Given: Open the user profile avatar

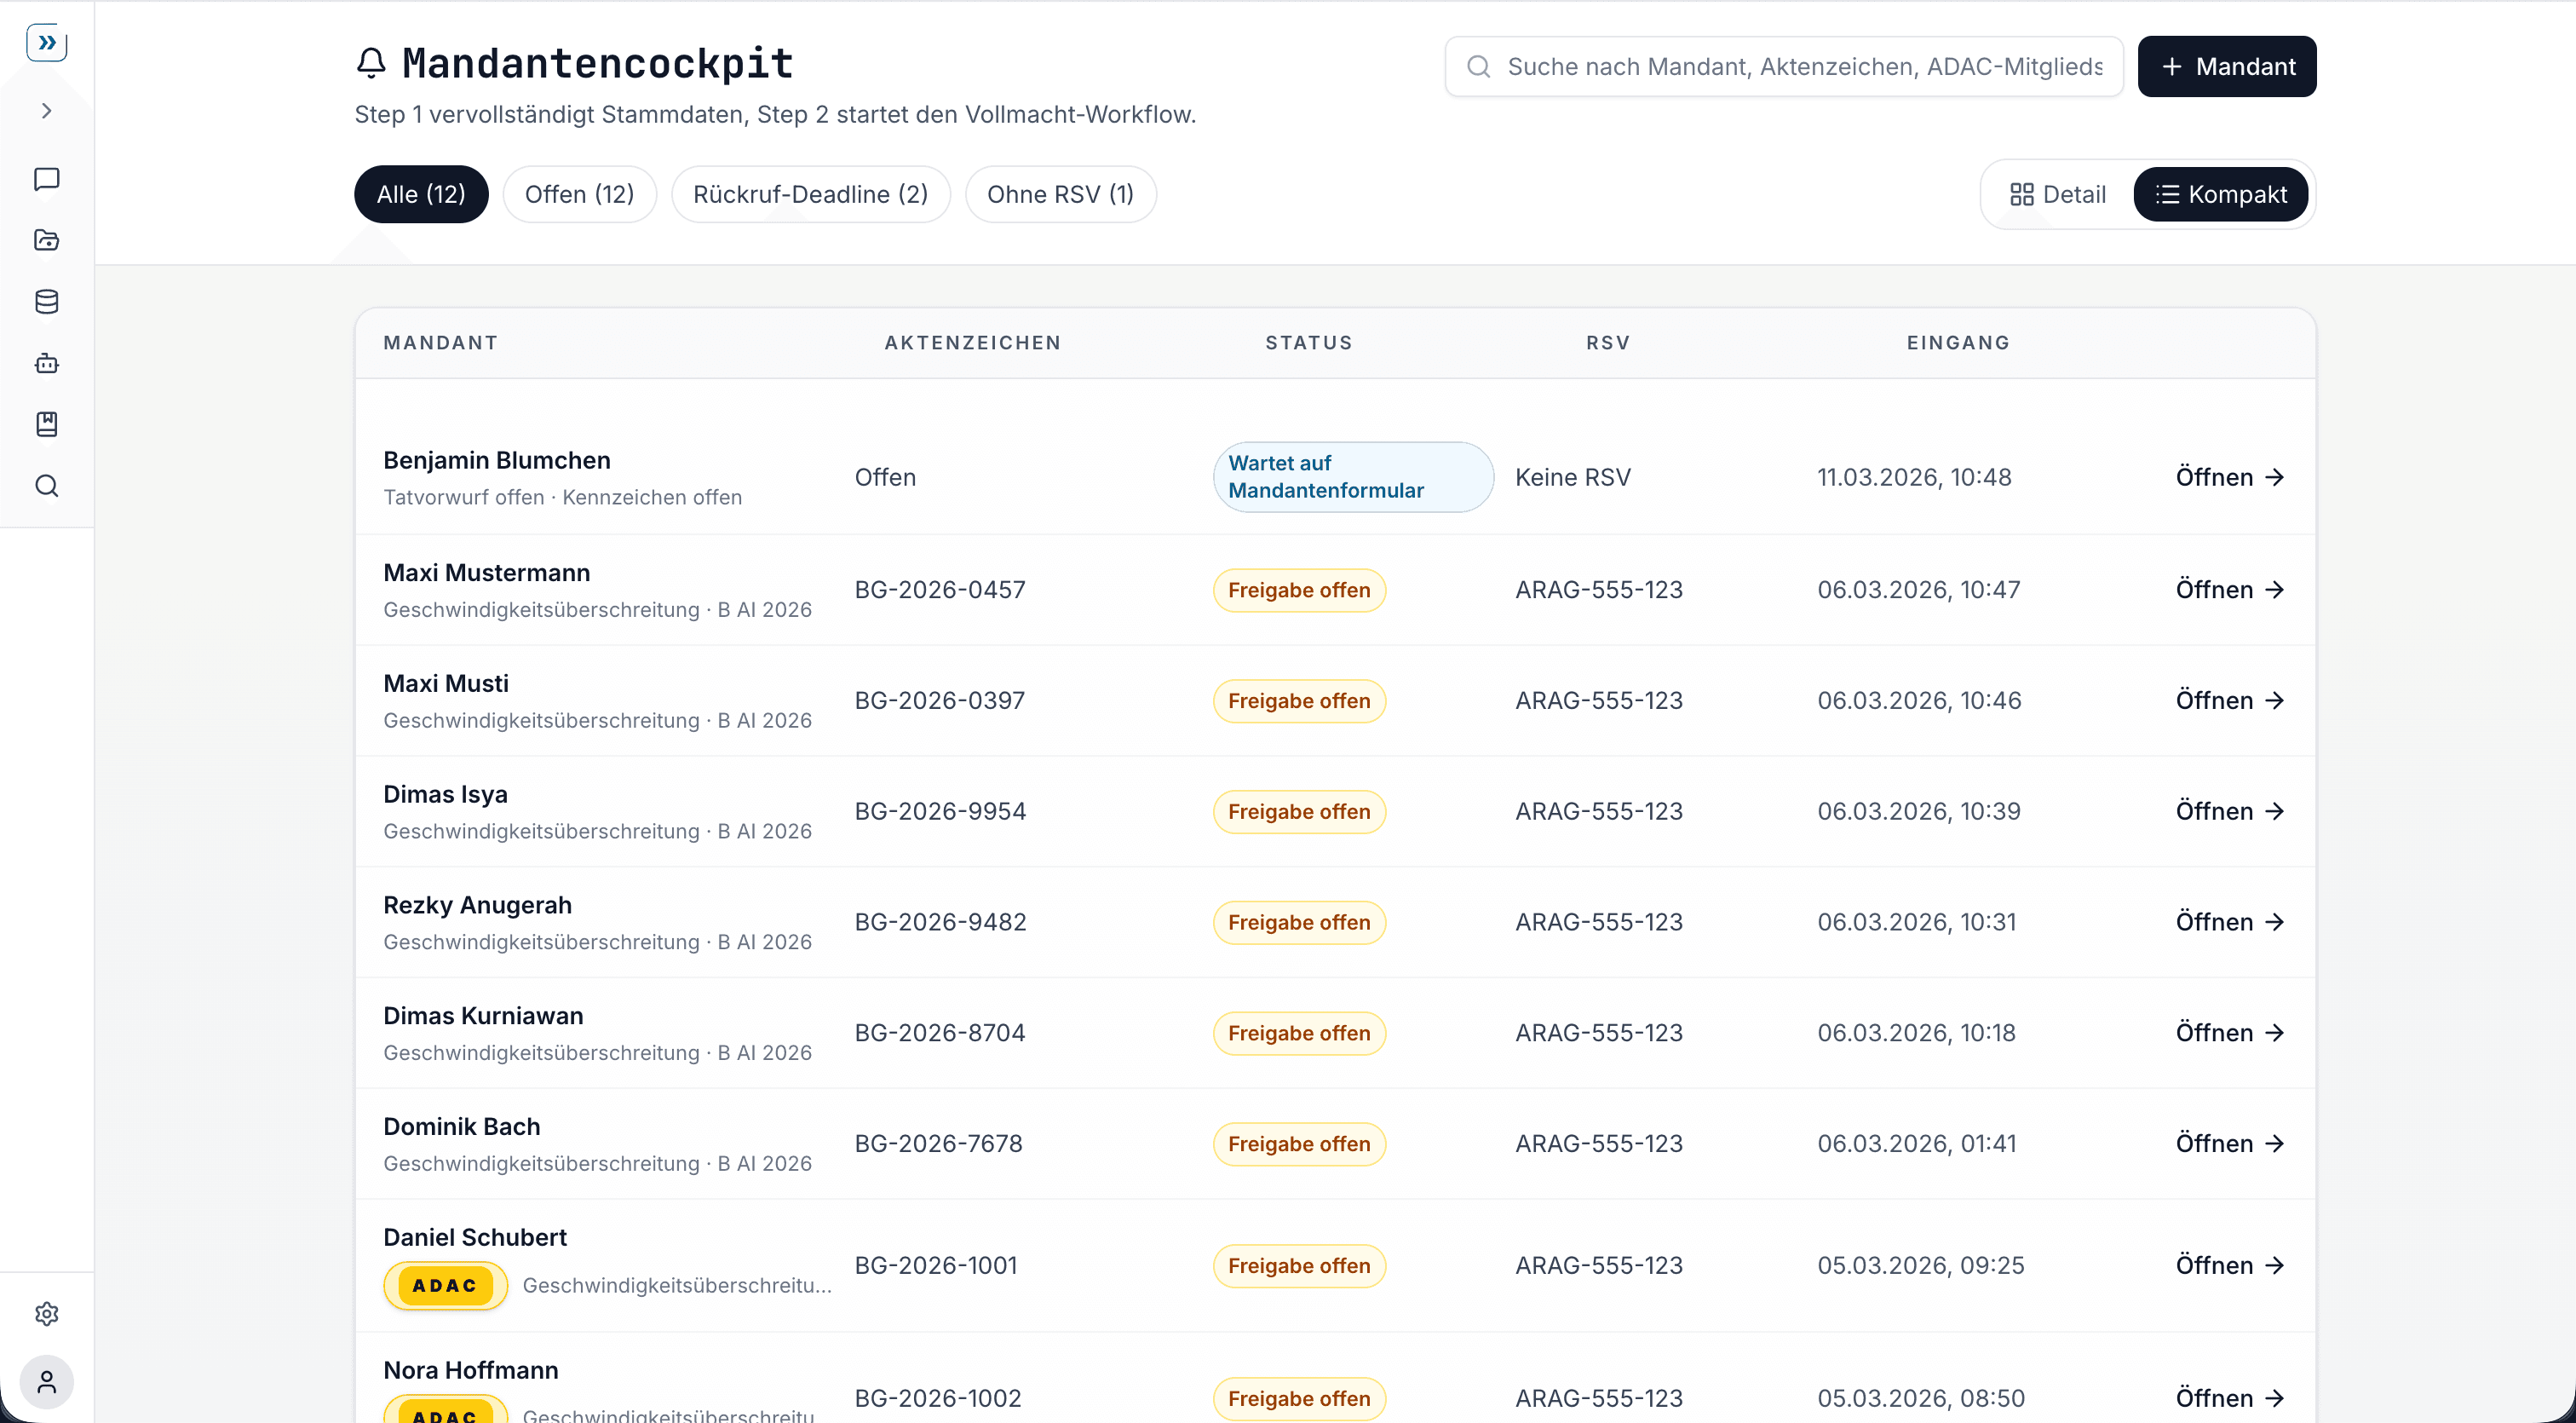Looking at the screenshot, I should pos(46,1382).
